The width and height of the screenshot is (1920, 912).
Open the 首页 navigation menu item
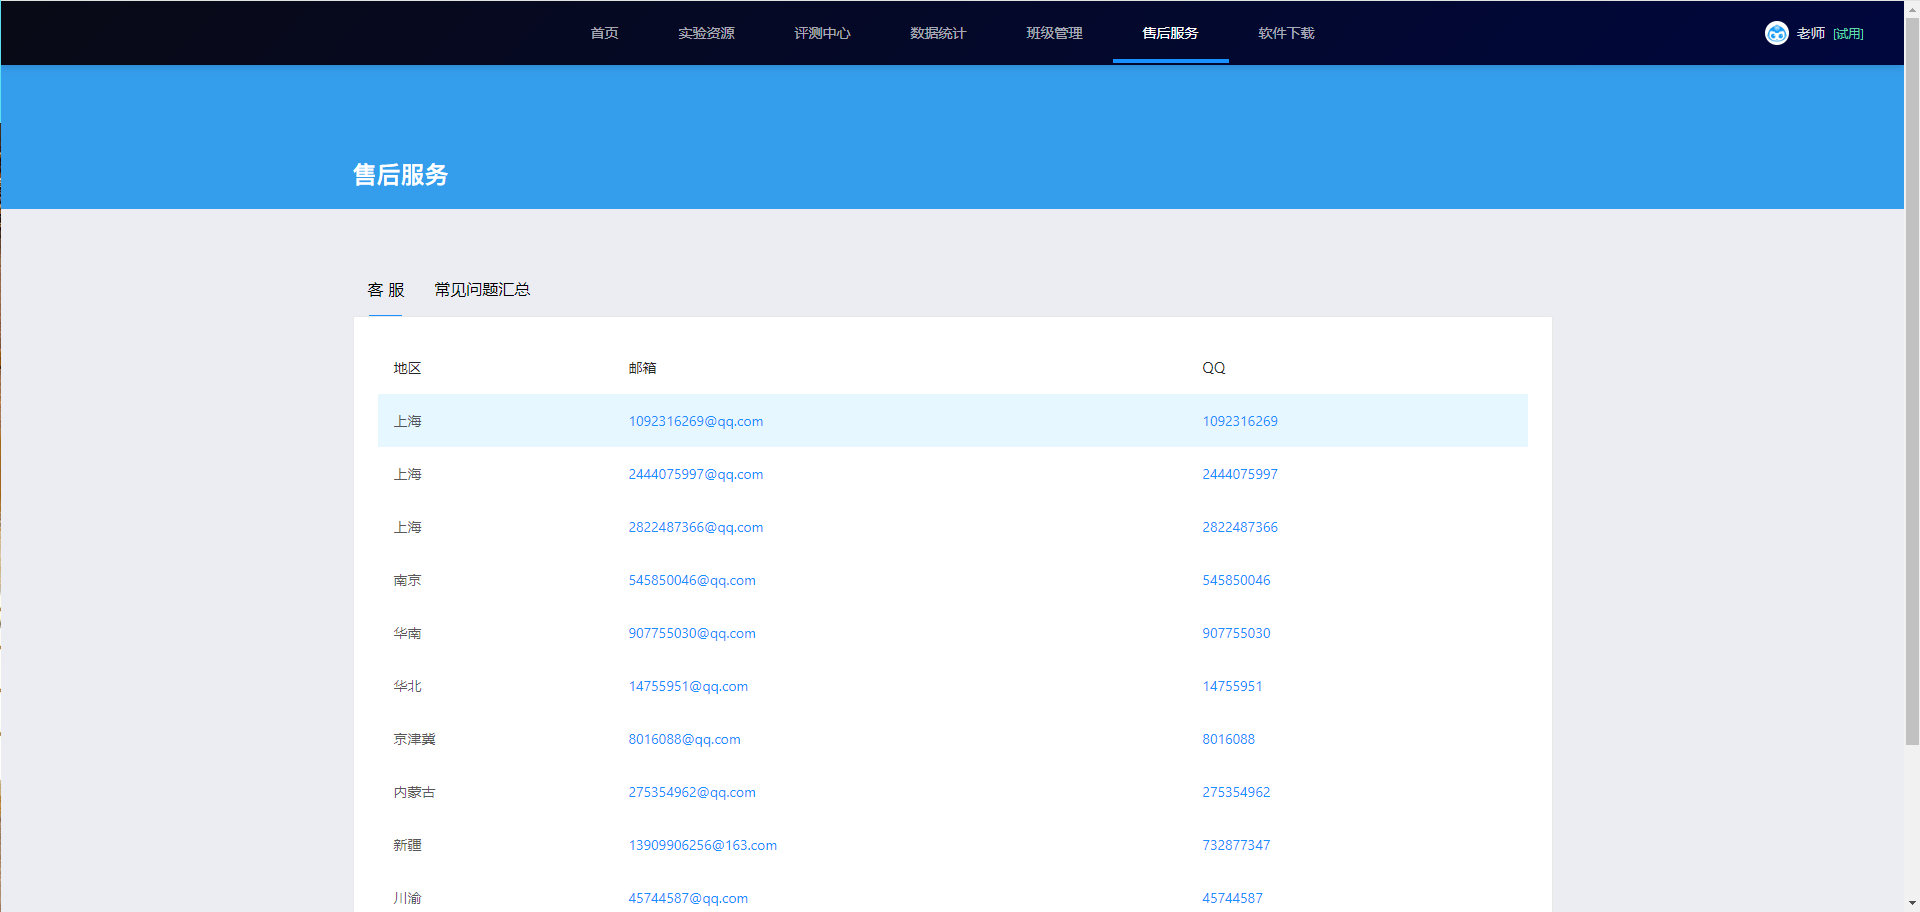coord(604,33)
